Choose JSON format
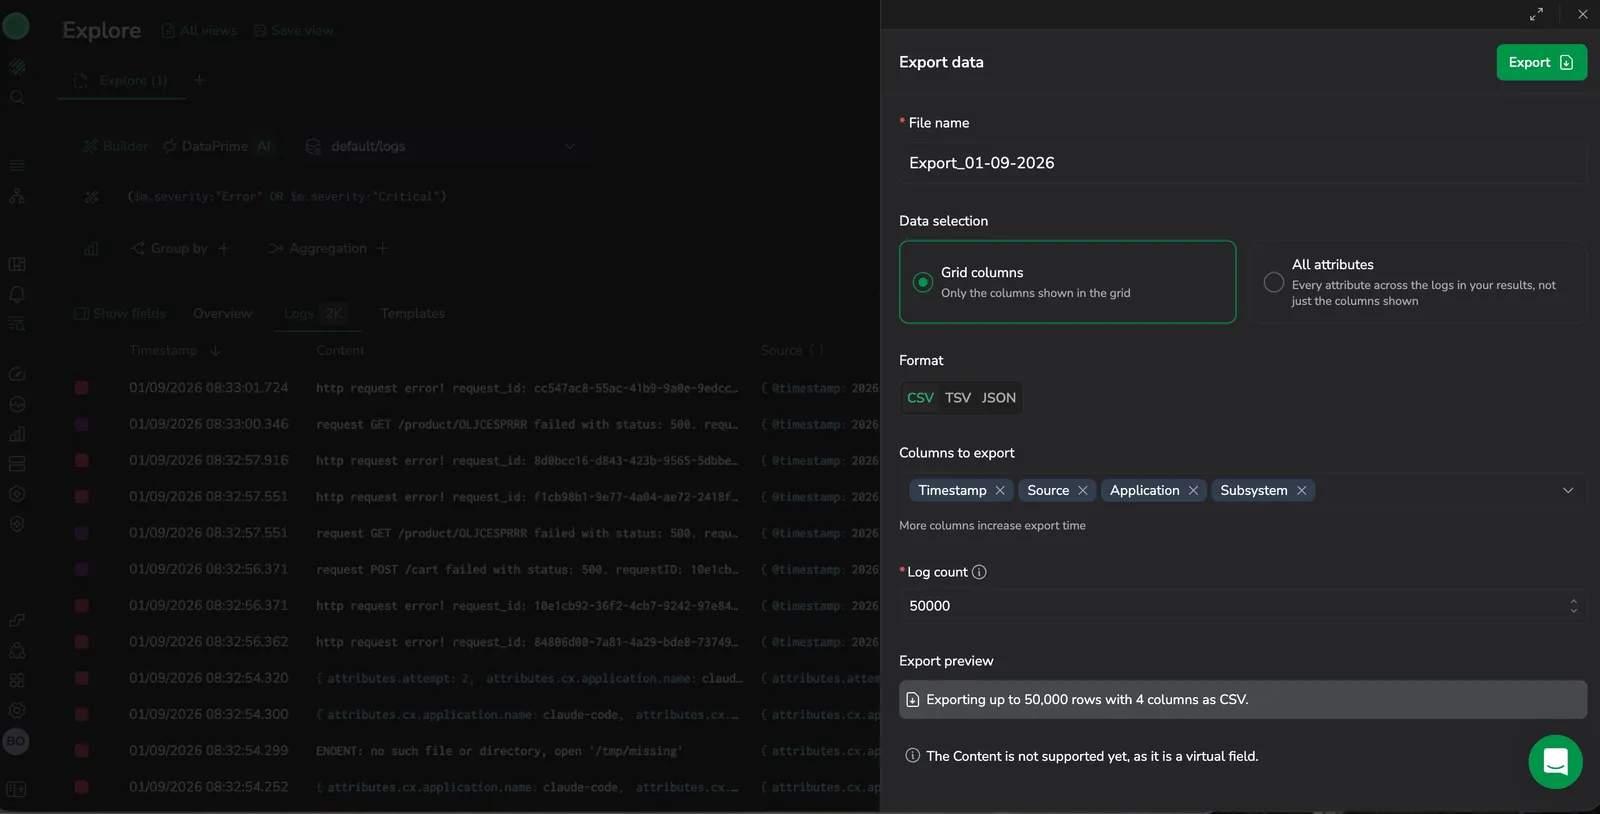This screenshot has width=1600, height=814. click(998, 398)
